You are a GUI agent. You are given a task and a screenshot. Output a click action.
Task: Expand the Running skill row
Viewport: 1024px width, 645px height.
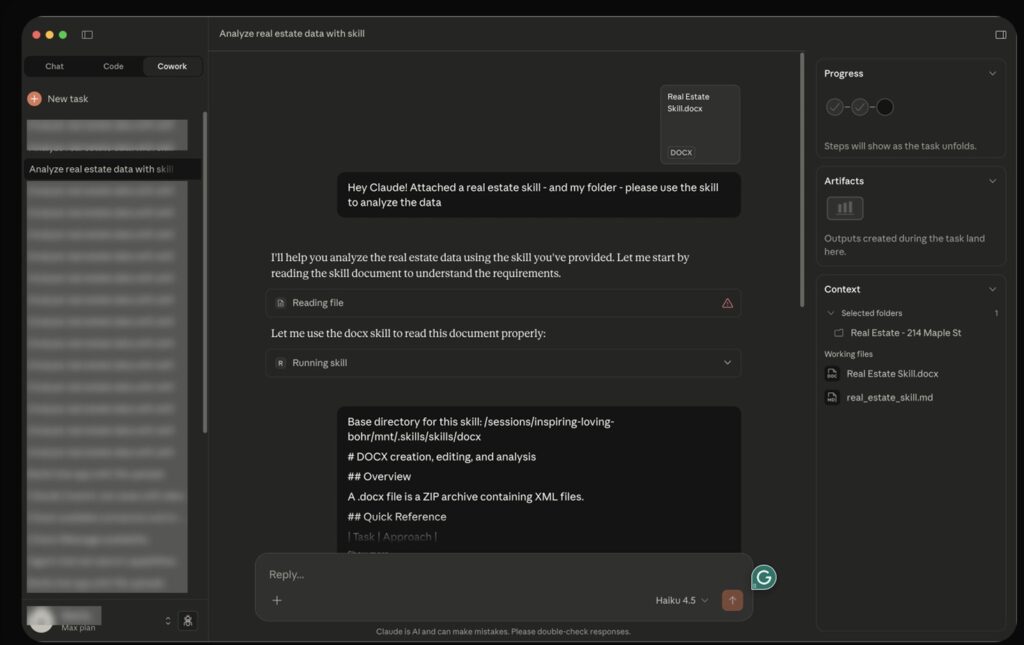(727, 363)
